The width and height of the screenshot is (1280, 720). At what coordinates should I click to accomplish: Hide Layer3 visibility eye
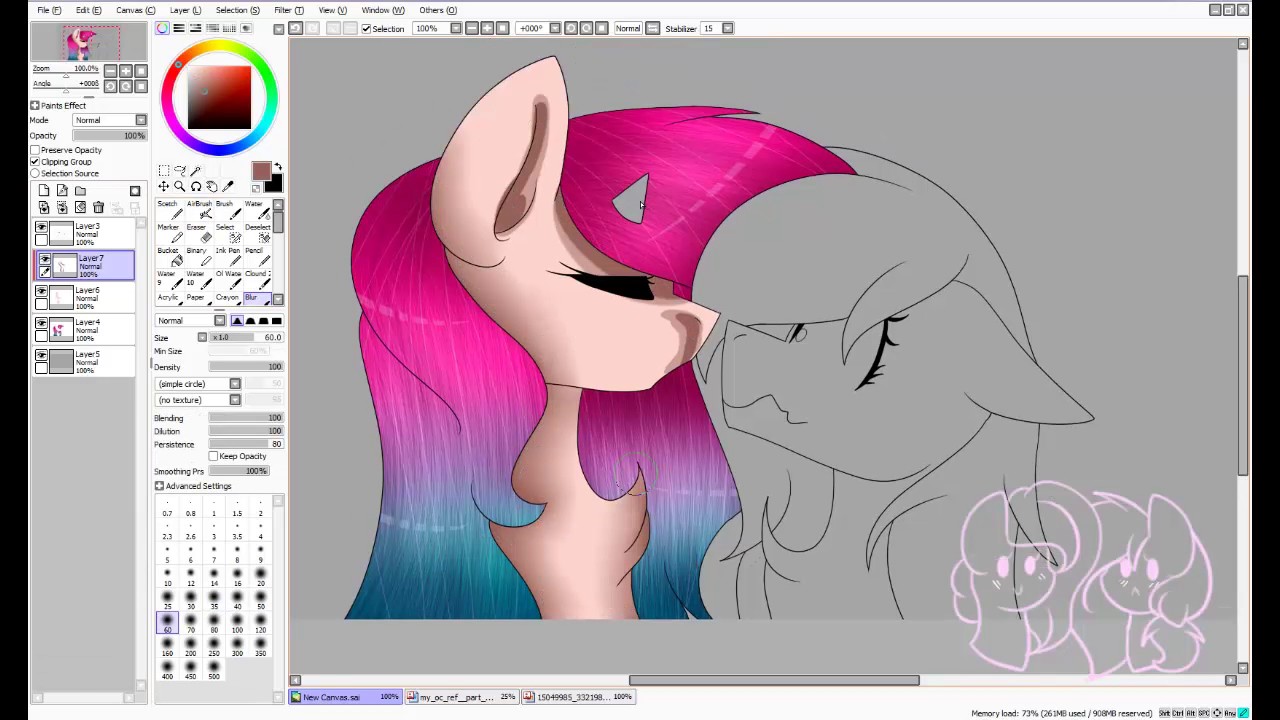click(41, 228)
